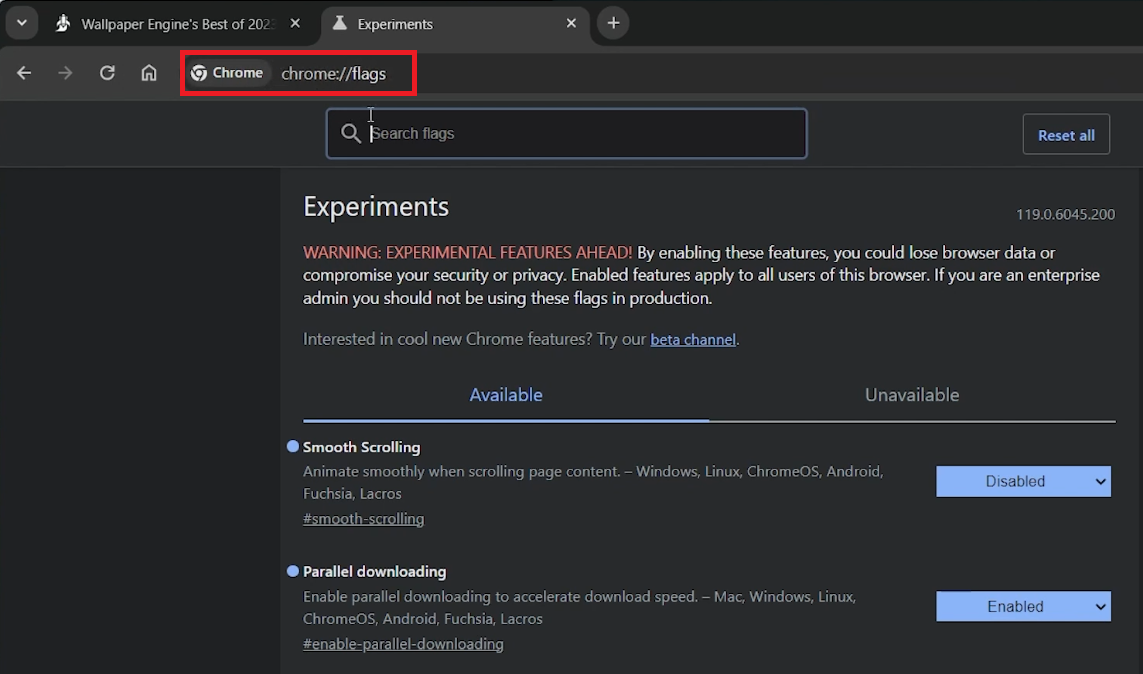1143x674 pixels.
Task: Click the Smooth Scrolling flag title
Action: click(362, 447)
